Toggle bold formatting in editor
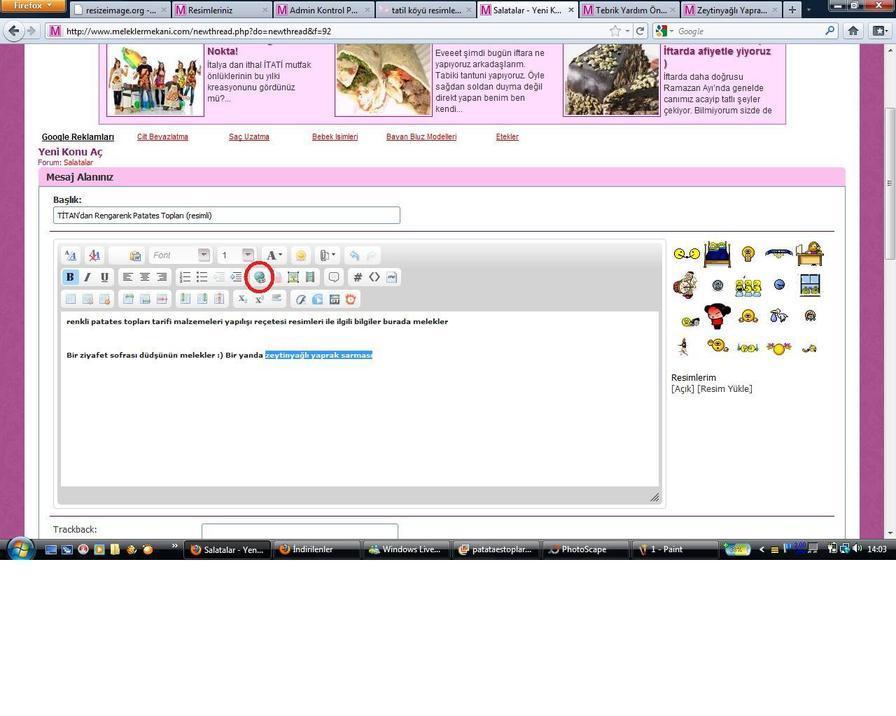The width and height of the screenshot is (896, 716). 70,277
